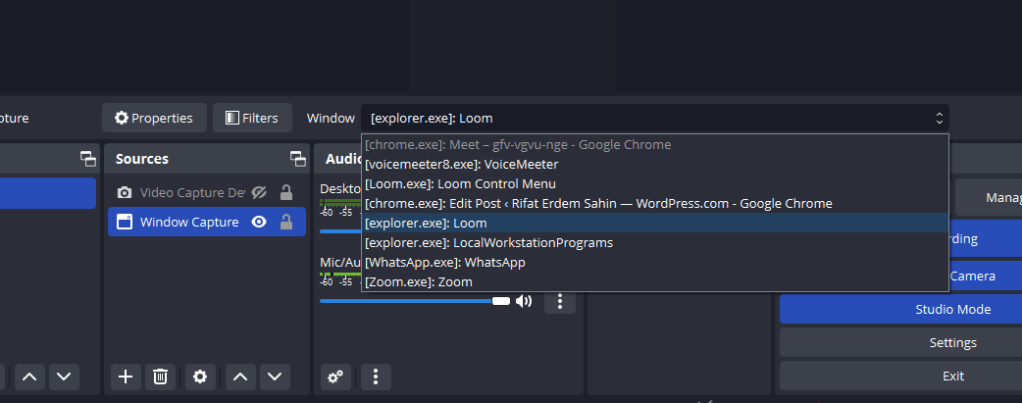Click the Virtual Camera button
Viewport: 1022px width, 403px height.
tap(986, 276)
